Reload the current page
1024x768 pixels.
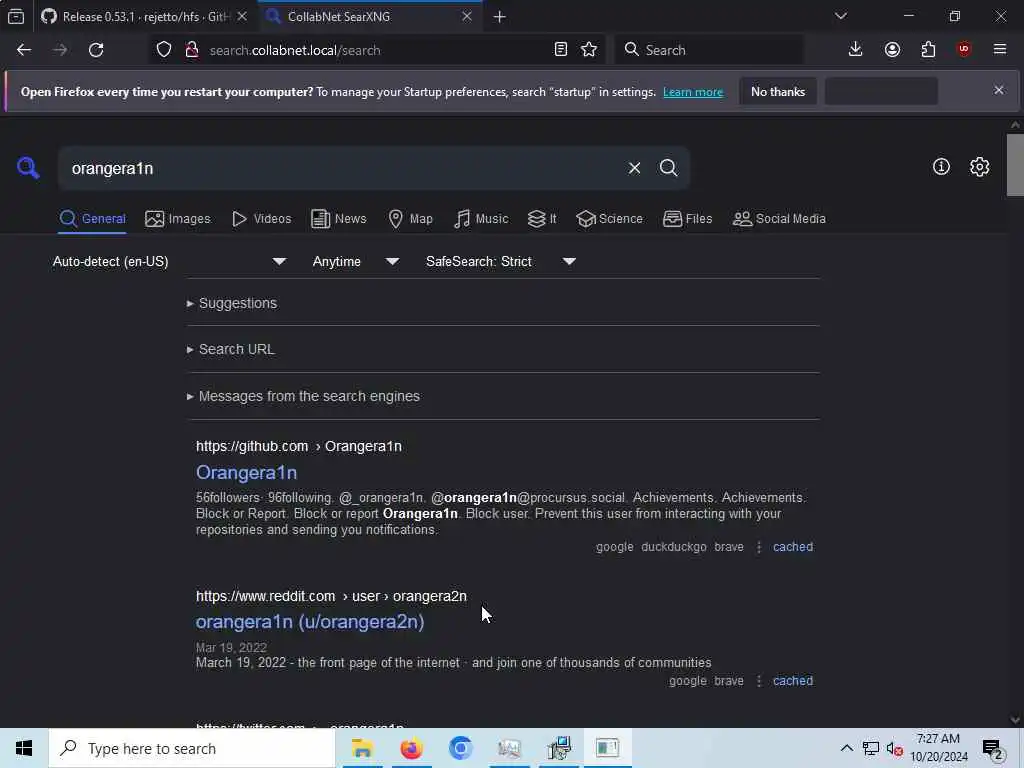pos(96,50)
